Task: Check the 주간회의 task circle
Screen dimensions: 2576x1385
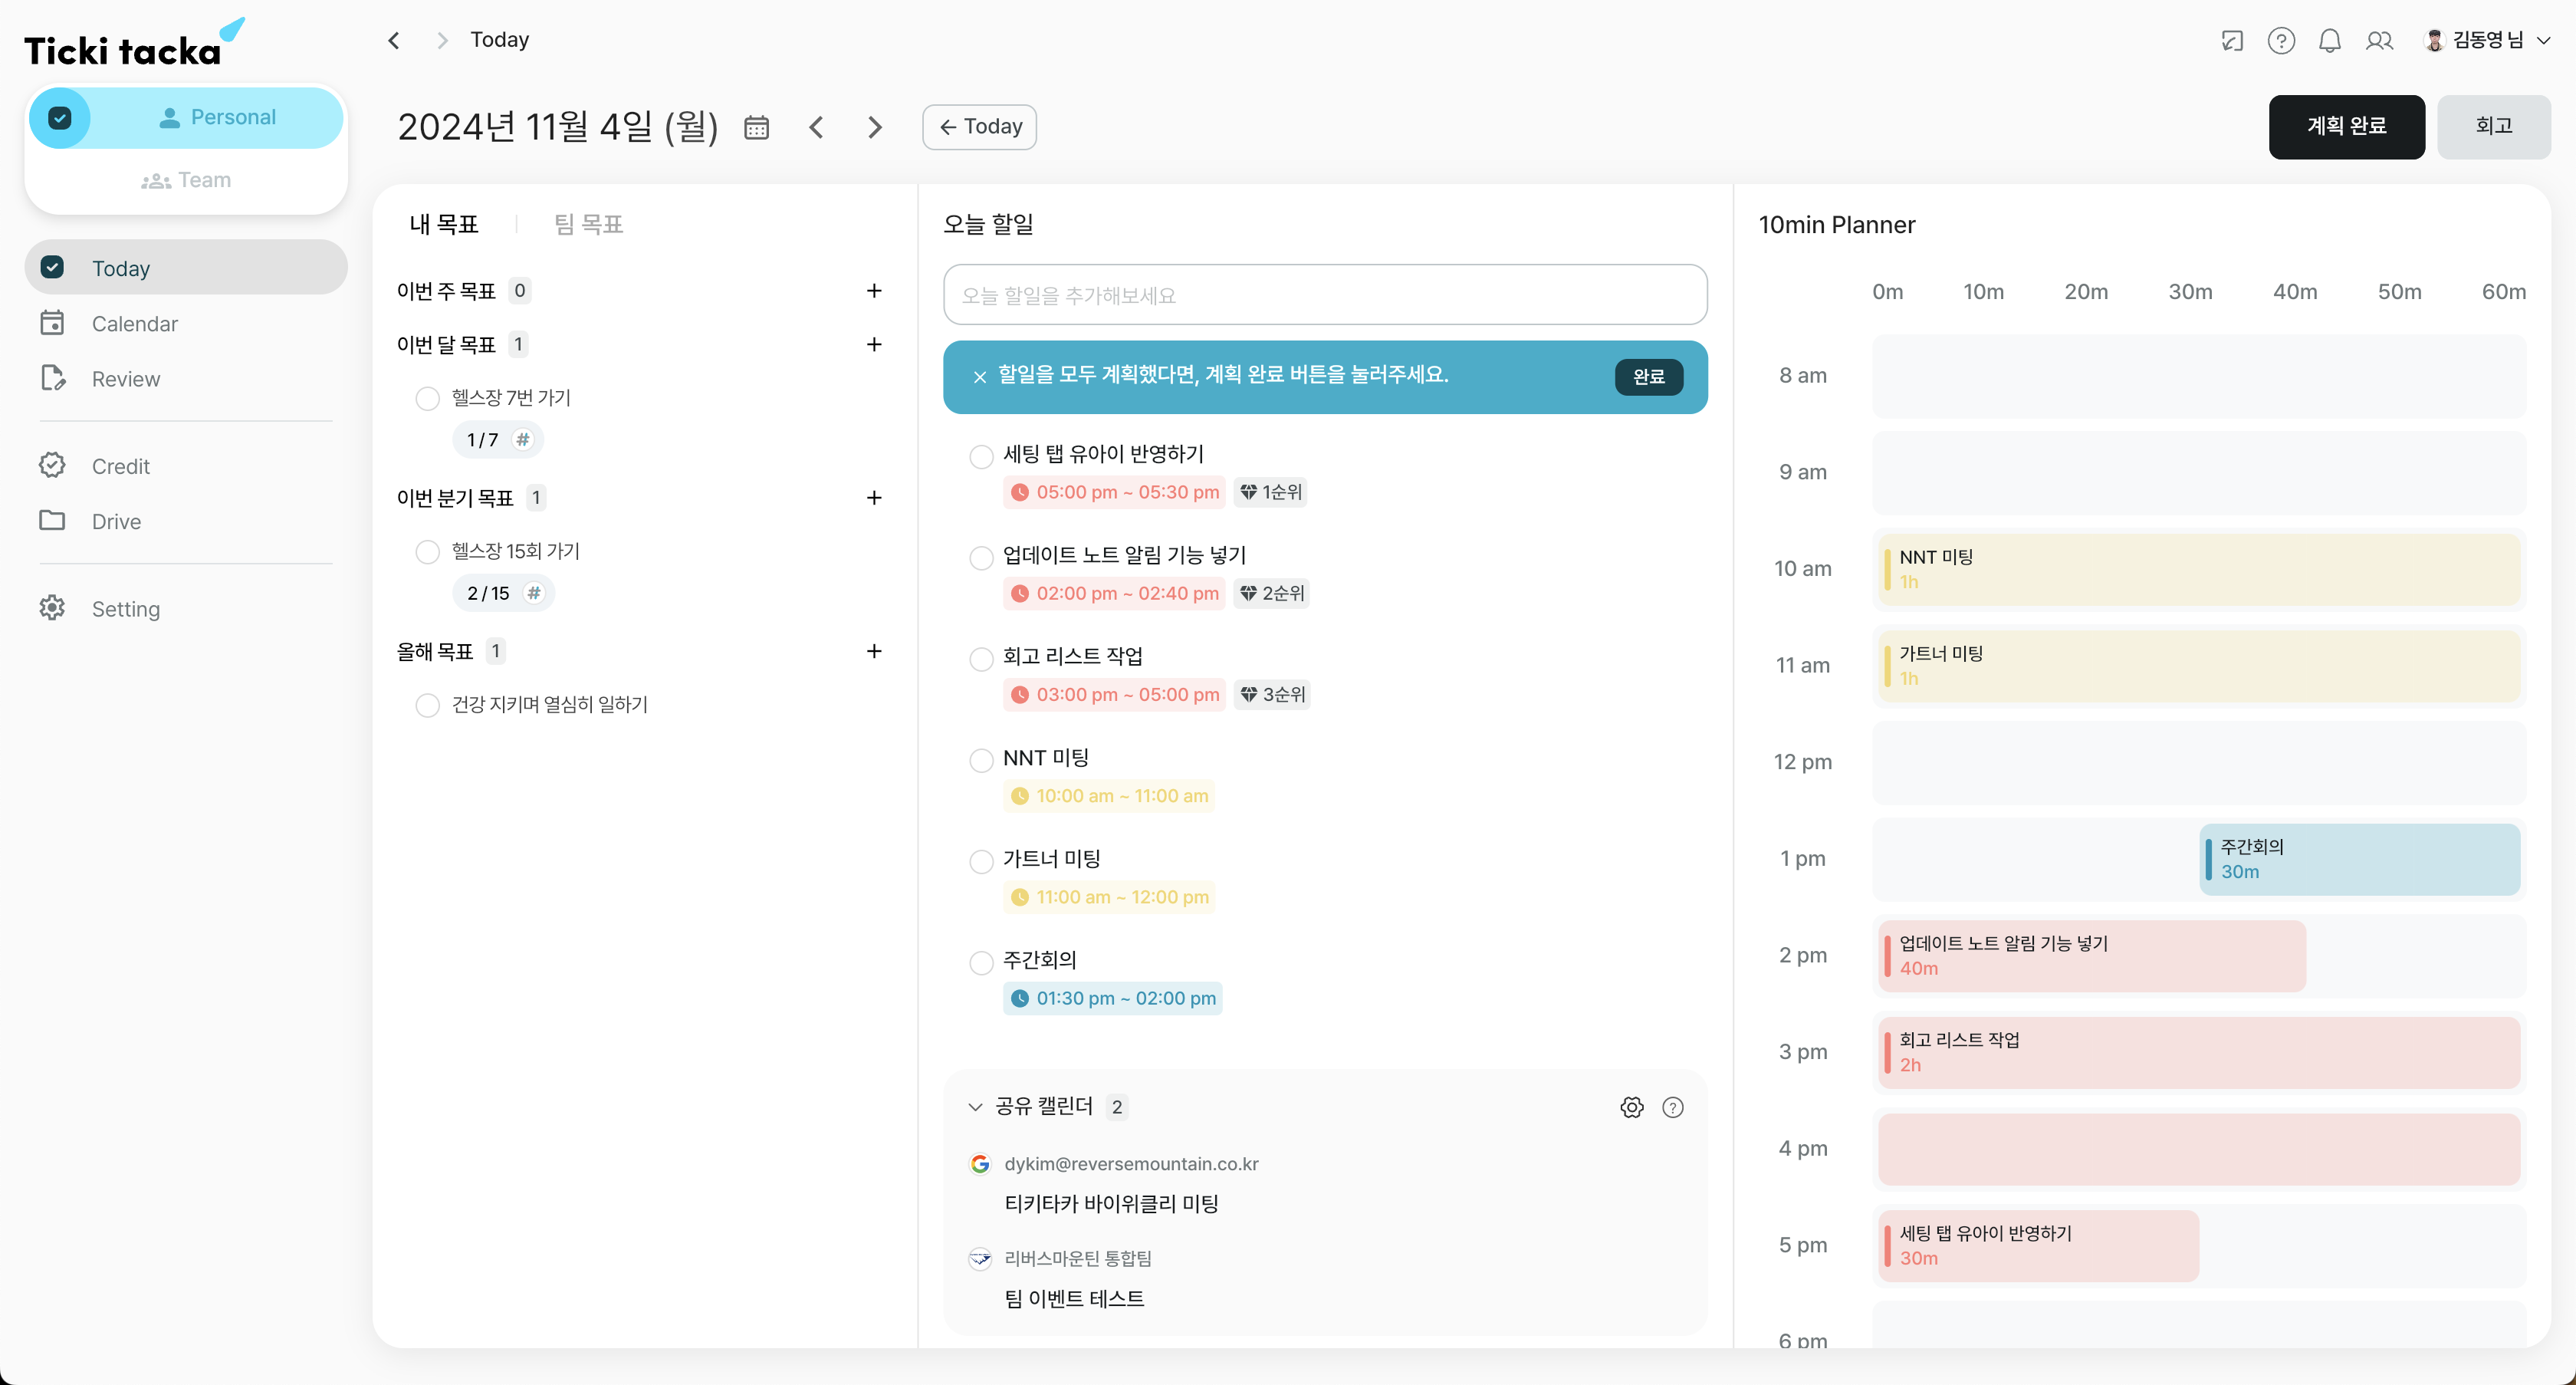Action: tap(981, 962)
